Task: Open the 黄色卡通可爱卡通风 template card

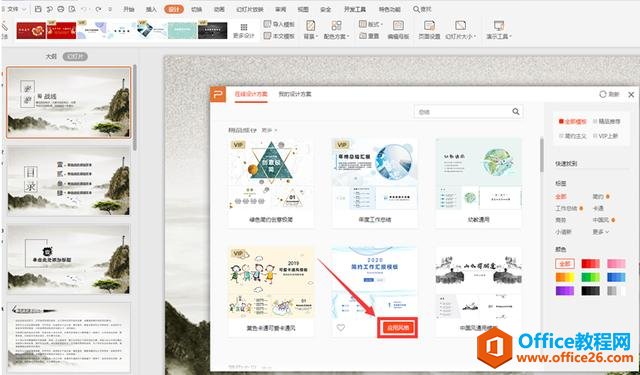Action: tap(271, 291)
